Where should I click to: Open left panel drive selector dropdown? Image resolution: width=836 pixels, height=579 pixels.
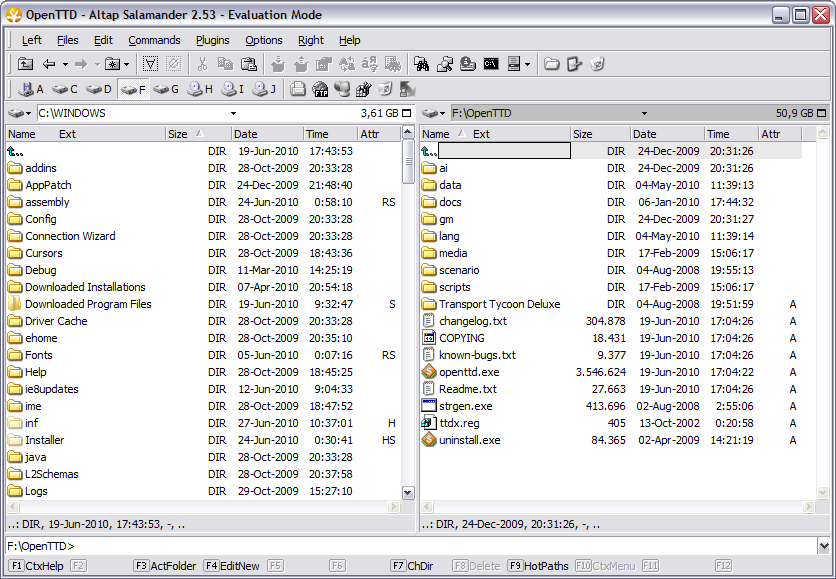click(20, 113)
